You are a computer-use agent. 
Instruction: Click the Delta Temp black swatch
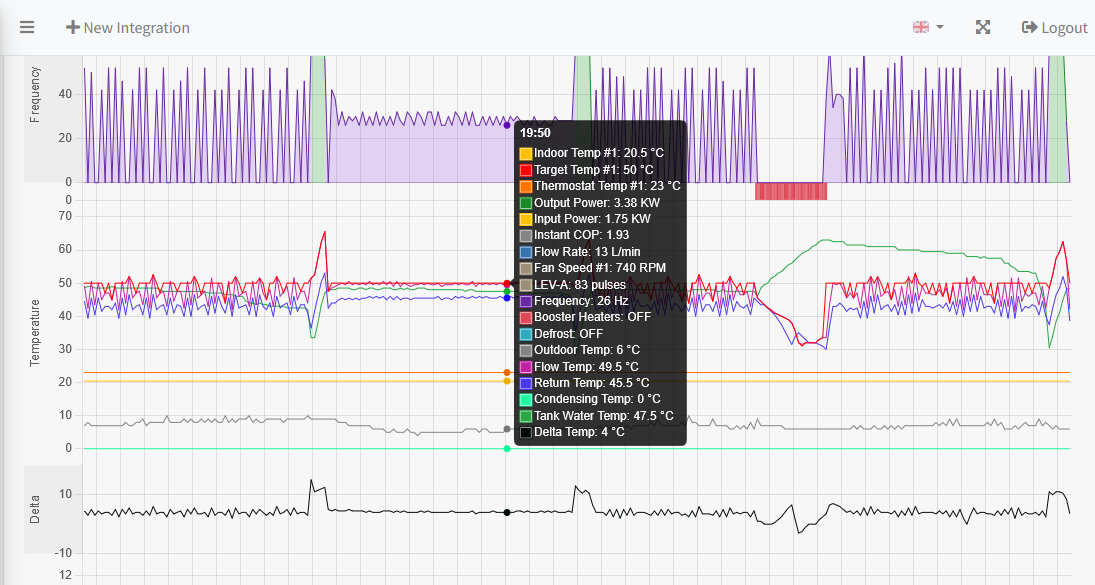click(526, 432)
